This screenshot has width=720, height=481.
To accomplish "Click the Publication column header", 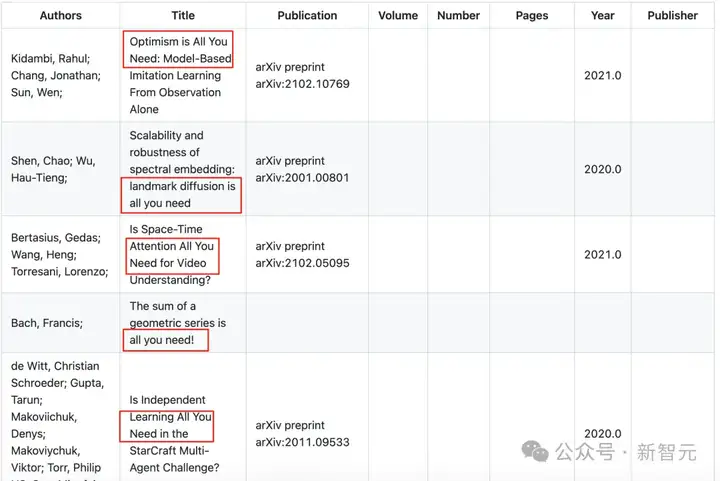I will (x=307, y=16).
